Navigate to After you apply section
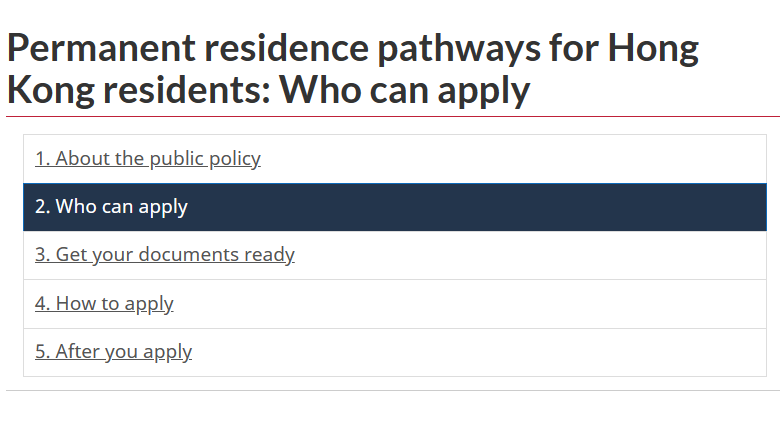 113,352
